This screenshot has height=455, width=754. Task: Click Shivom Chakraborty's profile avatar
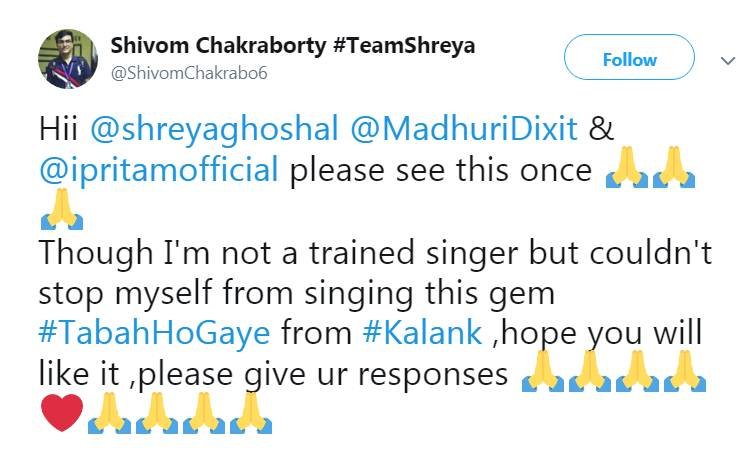(x=67, y=59)
